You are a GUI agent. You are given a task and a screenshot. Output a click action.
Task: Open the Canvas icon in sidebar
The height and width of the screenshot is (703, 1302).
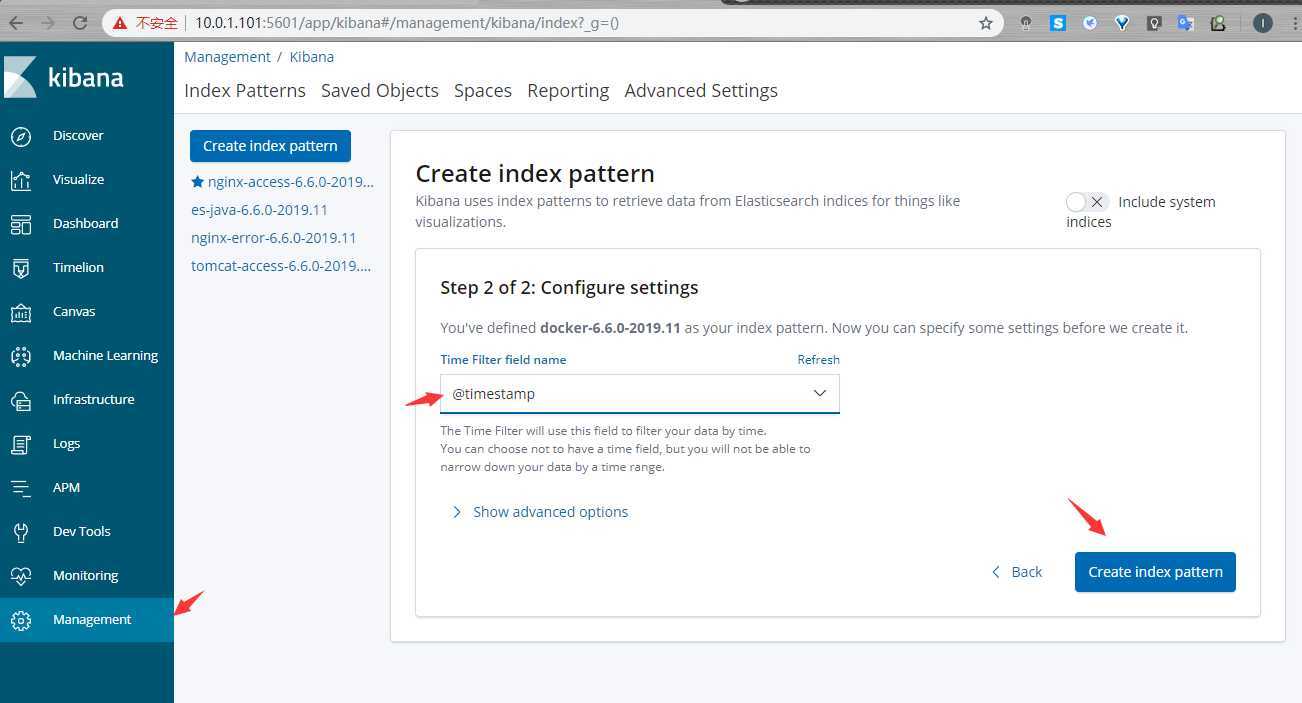(x=21, y=312)
